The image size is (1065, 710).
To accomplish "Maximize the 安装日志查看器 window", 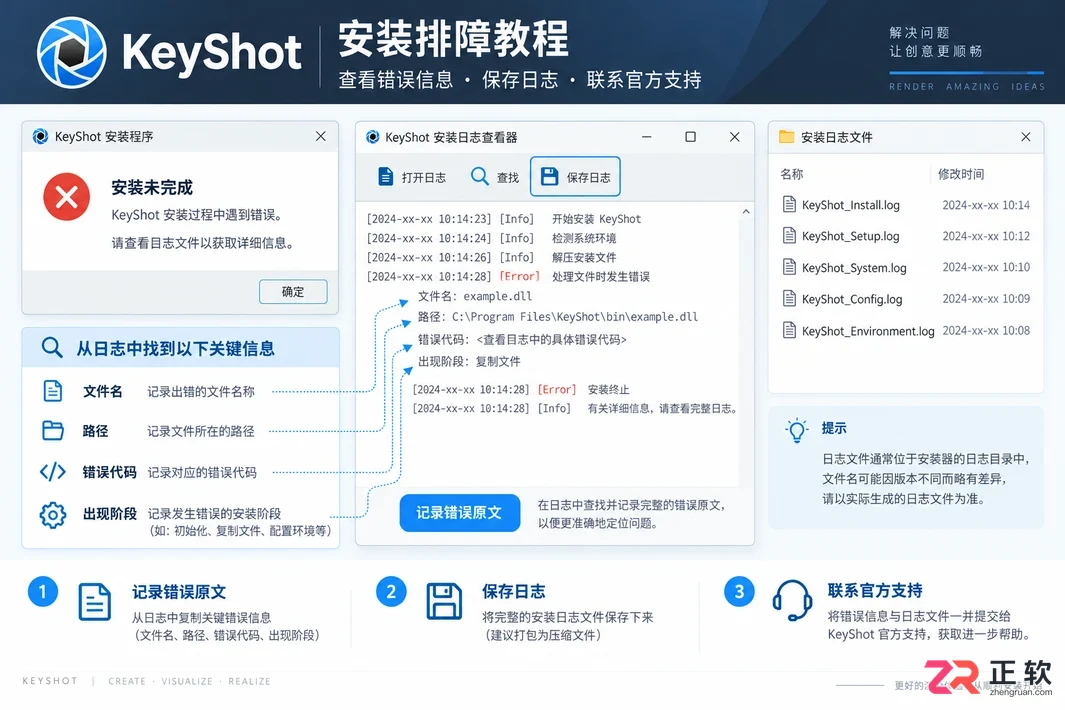I will pos(690,137).
